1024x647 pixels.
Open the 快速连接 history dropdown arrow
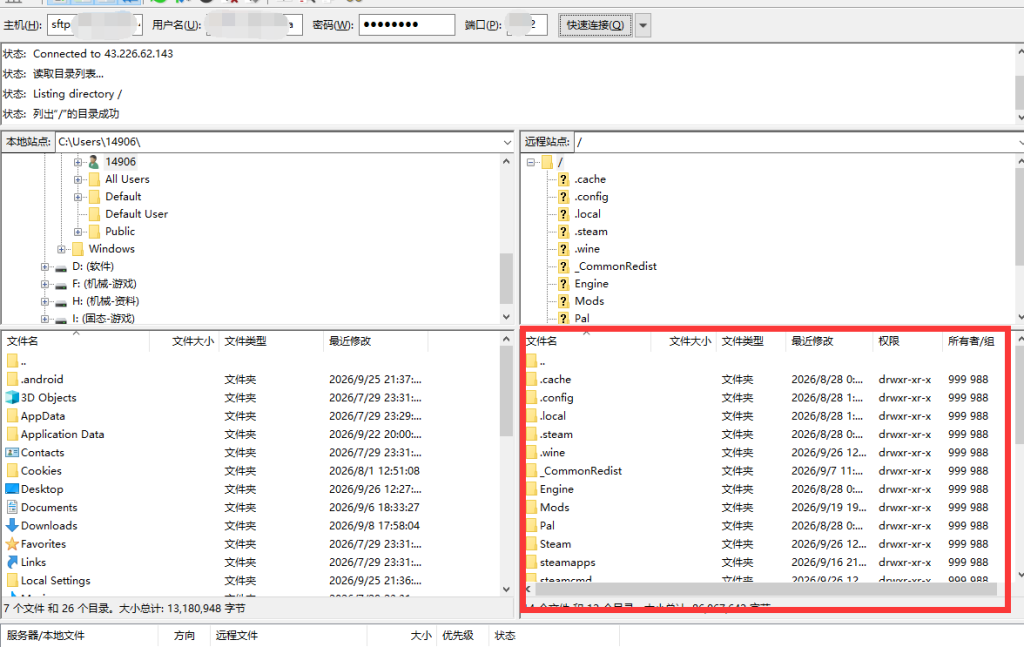point(643,25)
